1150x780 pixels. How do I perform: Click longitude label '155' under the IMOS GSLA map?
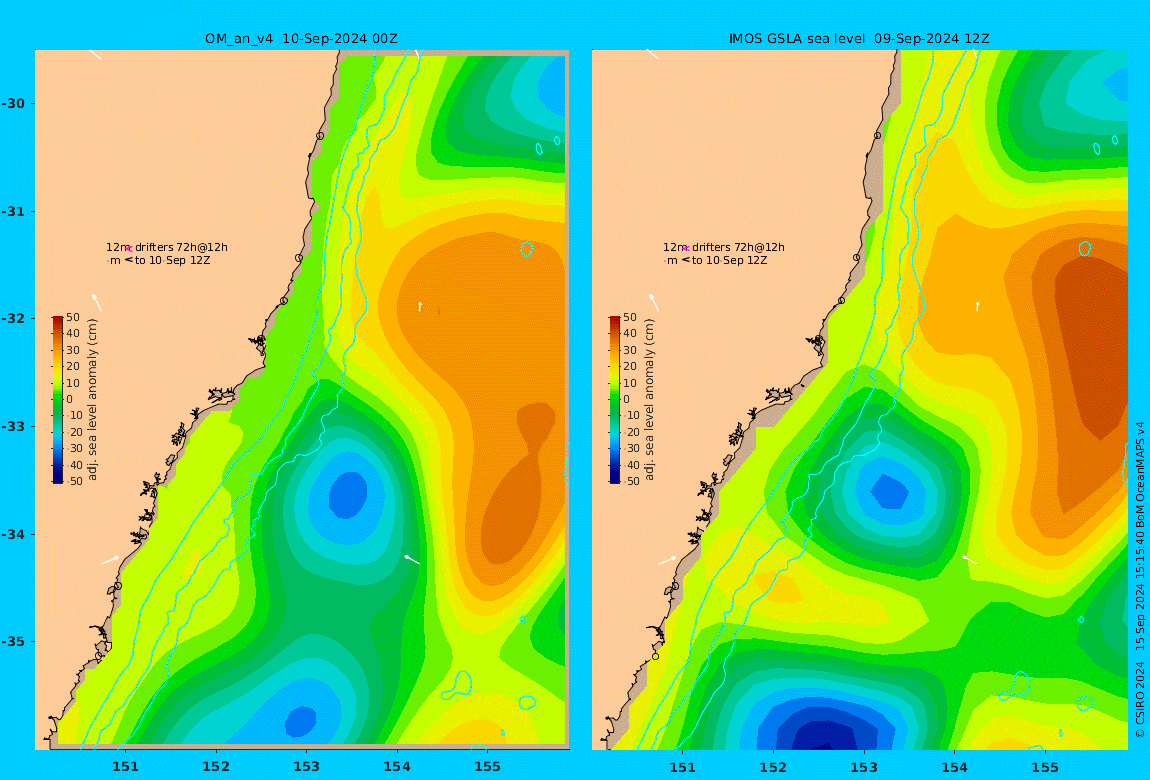point(1045,767)
